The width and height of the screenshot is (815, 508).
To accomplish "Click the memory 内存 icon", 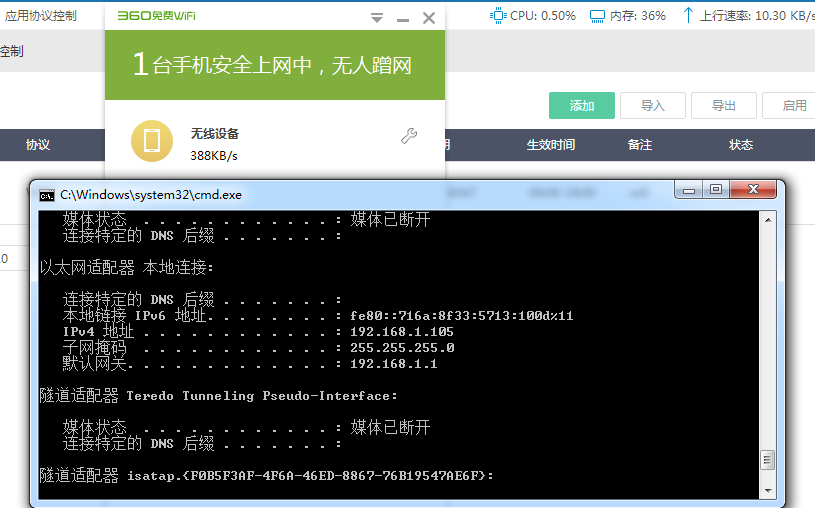I will tap(597, 16).
